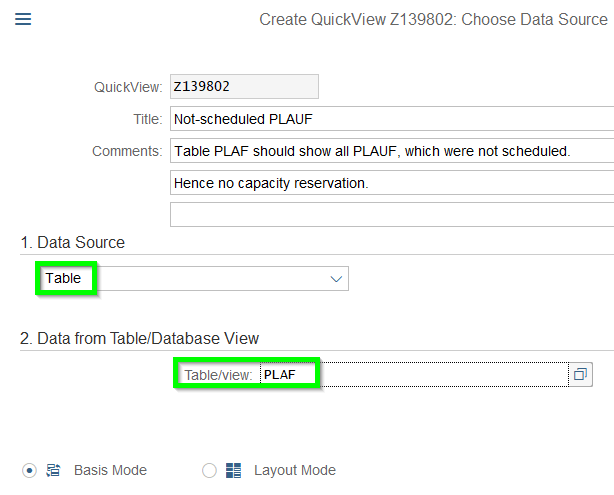Open the hamburger navigation menu
The height and width of the screenshot is (495, 614).
tap(23, 19)
